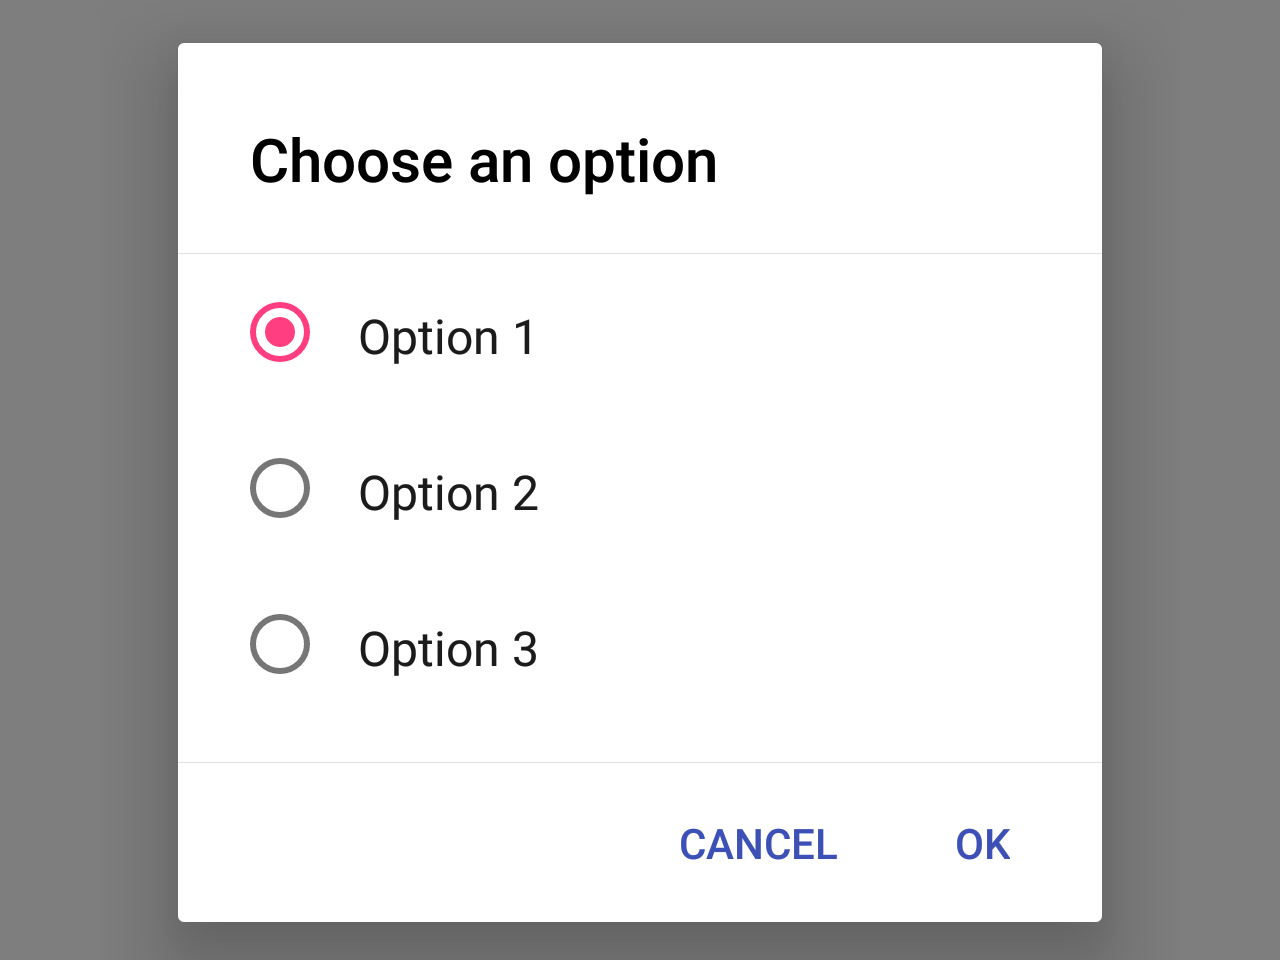Confirm the selection with OK
1280x960 pixels.
coord(981,844)
